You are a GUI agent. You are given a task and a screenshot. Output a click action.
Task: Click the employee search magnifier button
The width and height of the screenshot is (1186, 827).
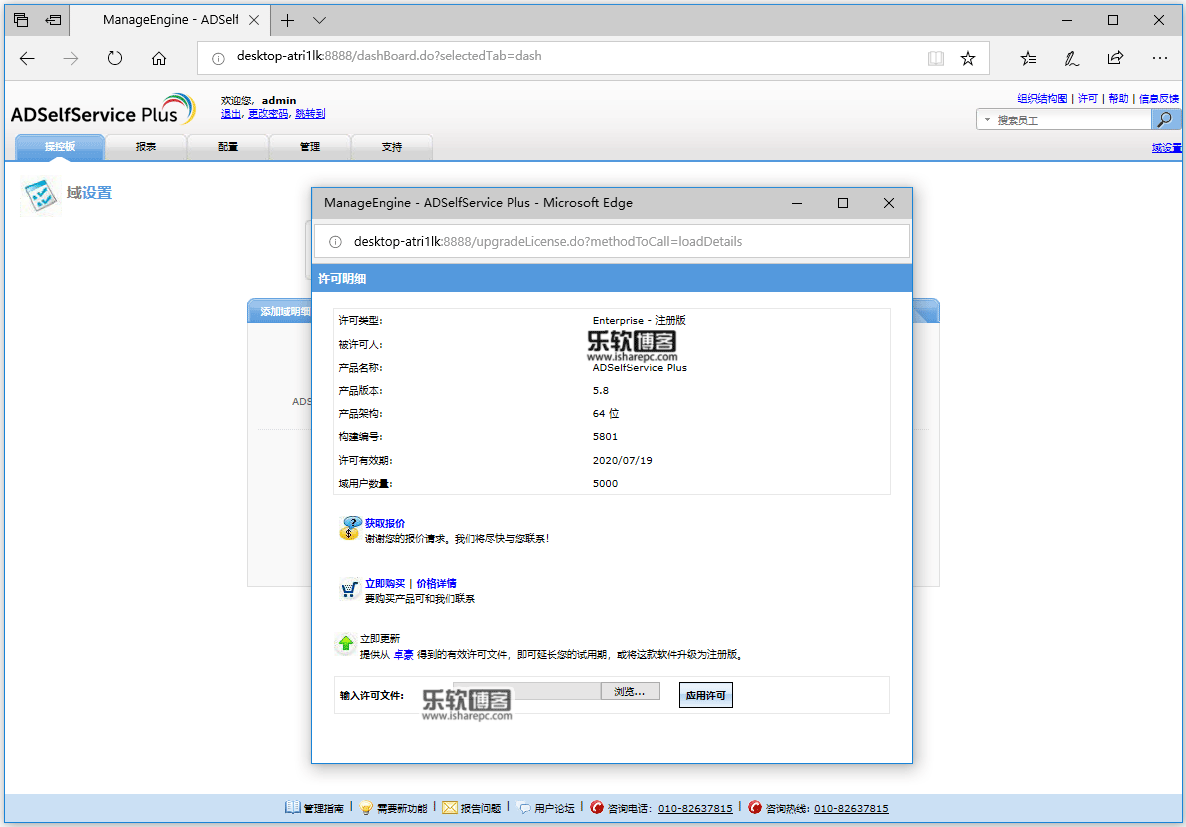click(x=1165, y=120)
